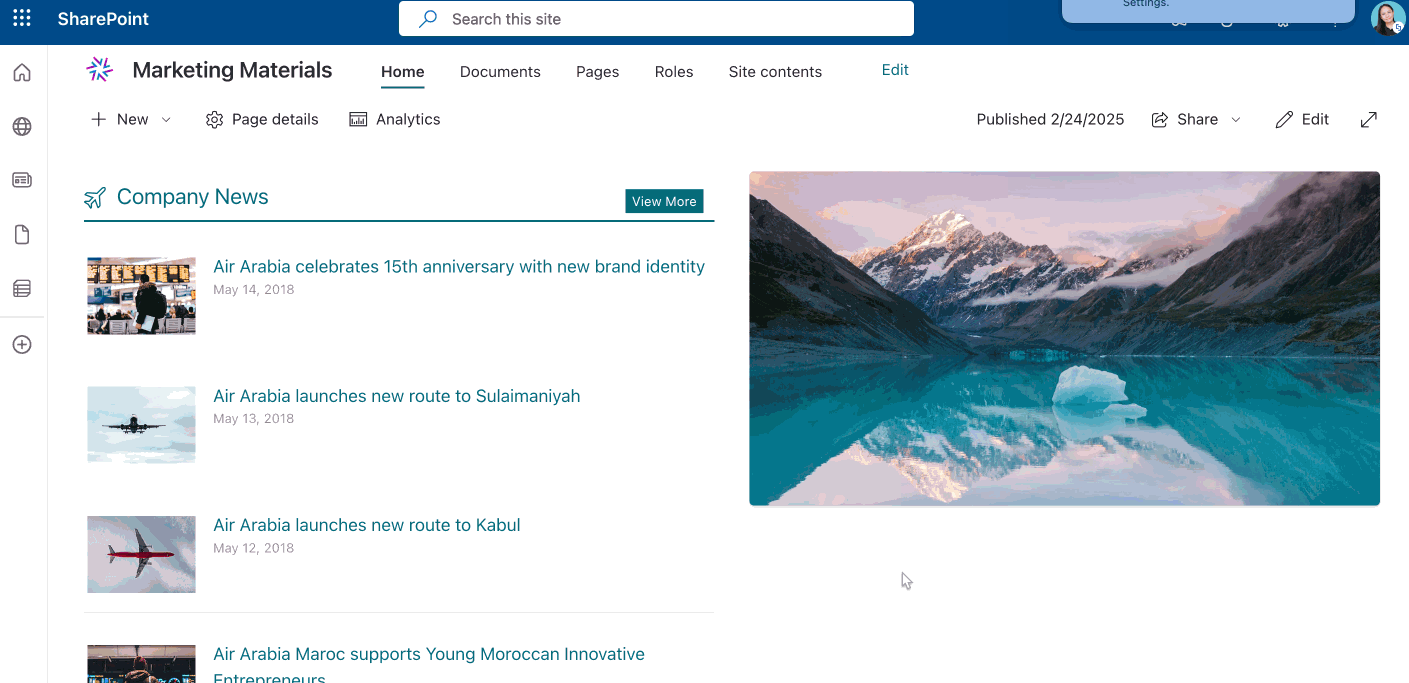Open My lists icon in left rail
This screenshot has width=1409, height=683.
click(x=22, y=289)
